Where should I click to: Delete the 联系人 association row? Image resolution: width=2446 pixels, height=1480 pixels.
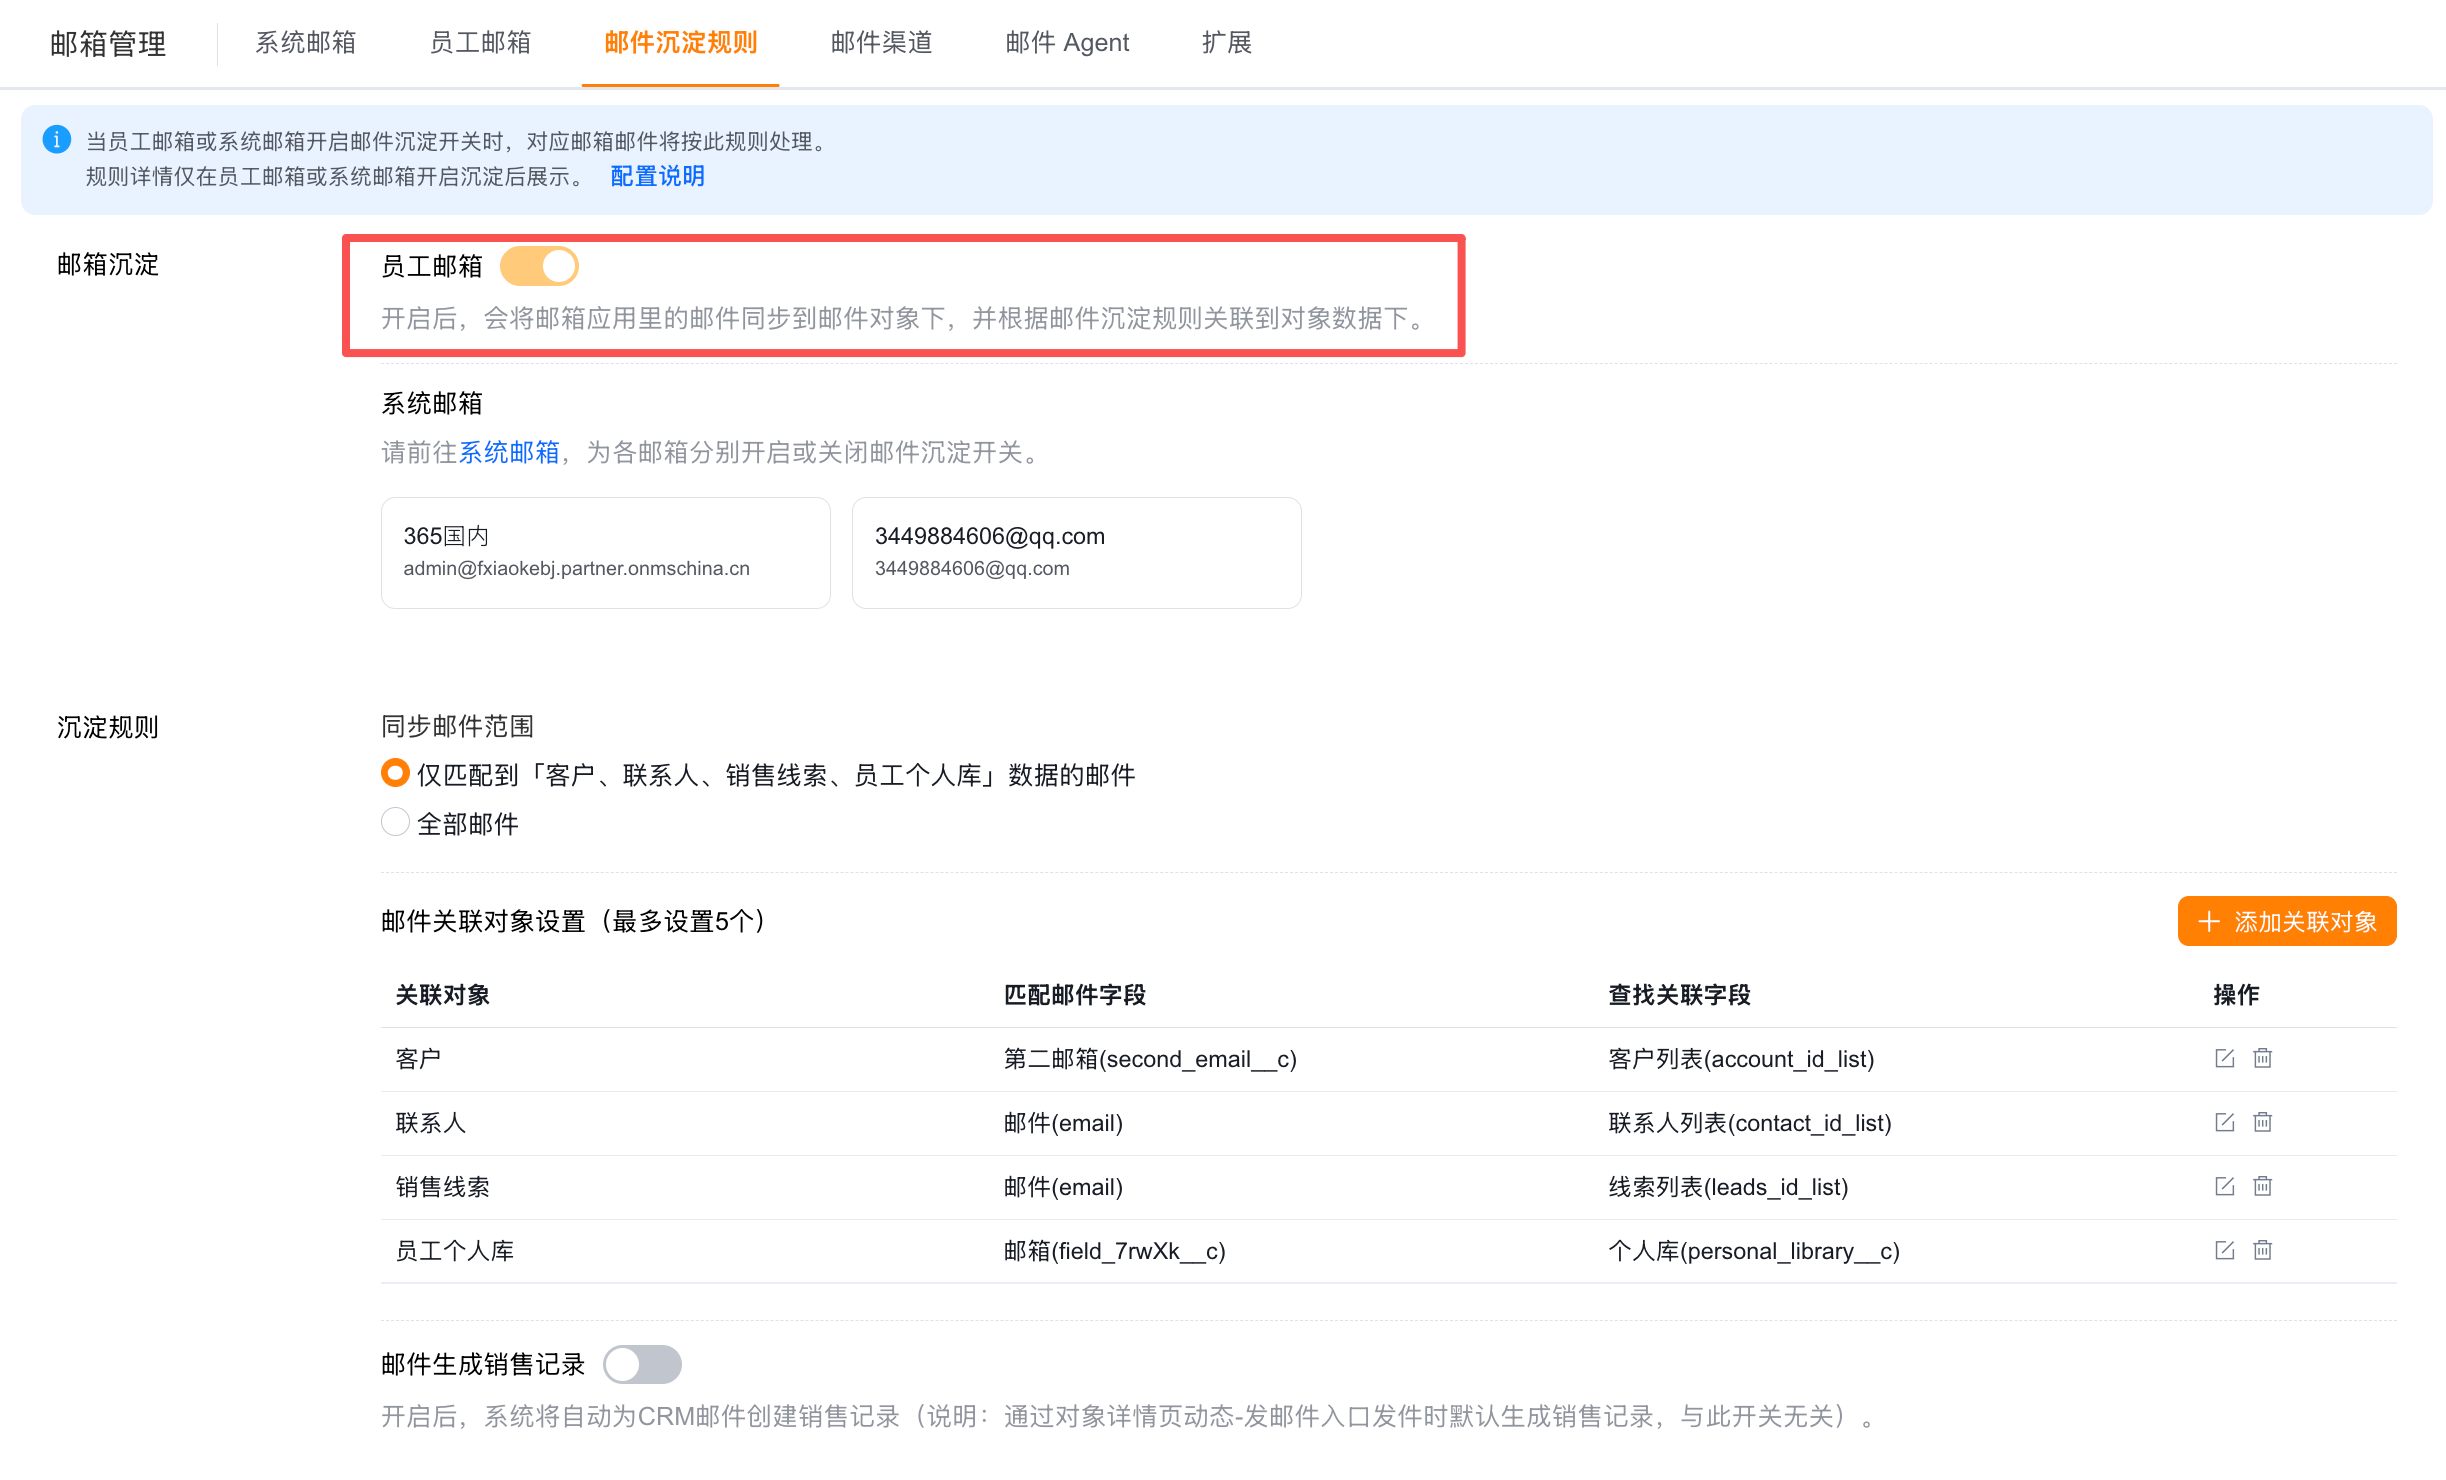(2262, 1122)
